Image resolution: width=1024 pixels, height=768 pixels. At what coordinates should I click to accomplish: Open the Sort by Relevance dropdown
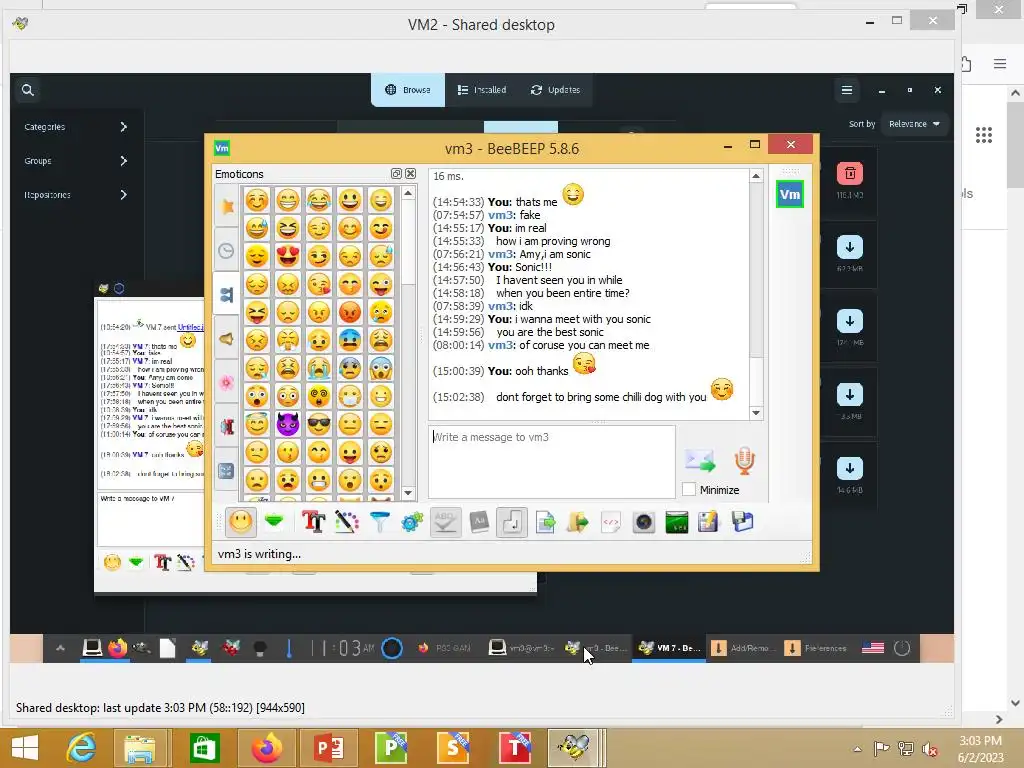click(x=914, y=123)
